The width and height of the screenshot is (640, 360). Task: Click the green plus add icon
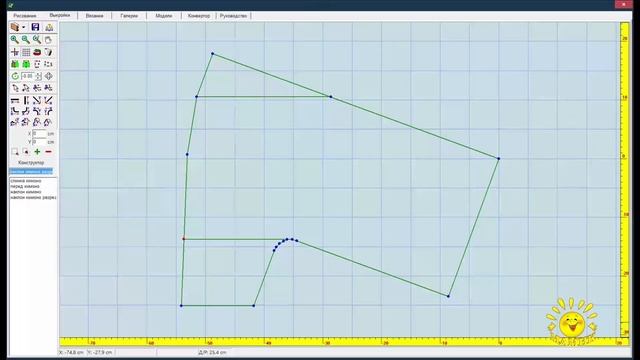point(37,152)
